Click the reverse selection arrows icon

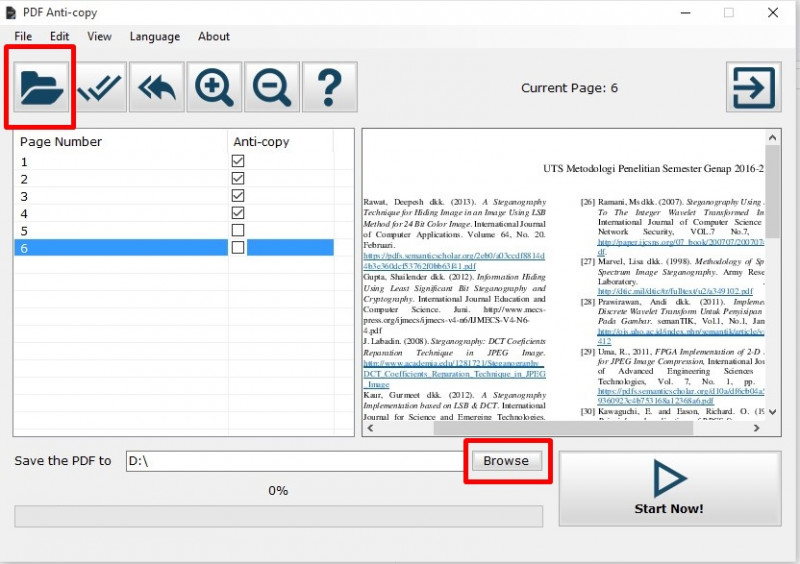(157, 87)
